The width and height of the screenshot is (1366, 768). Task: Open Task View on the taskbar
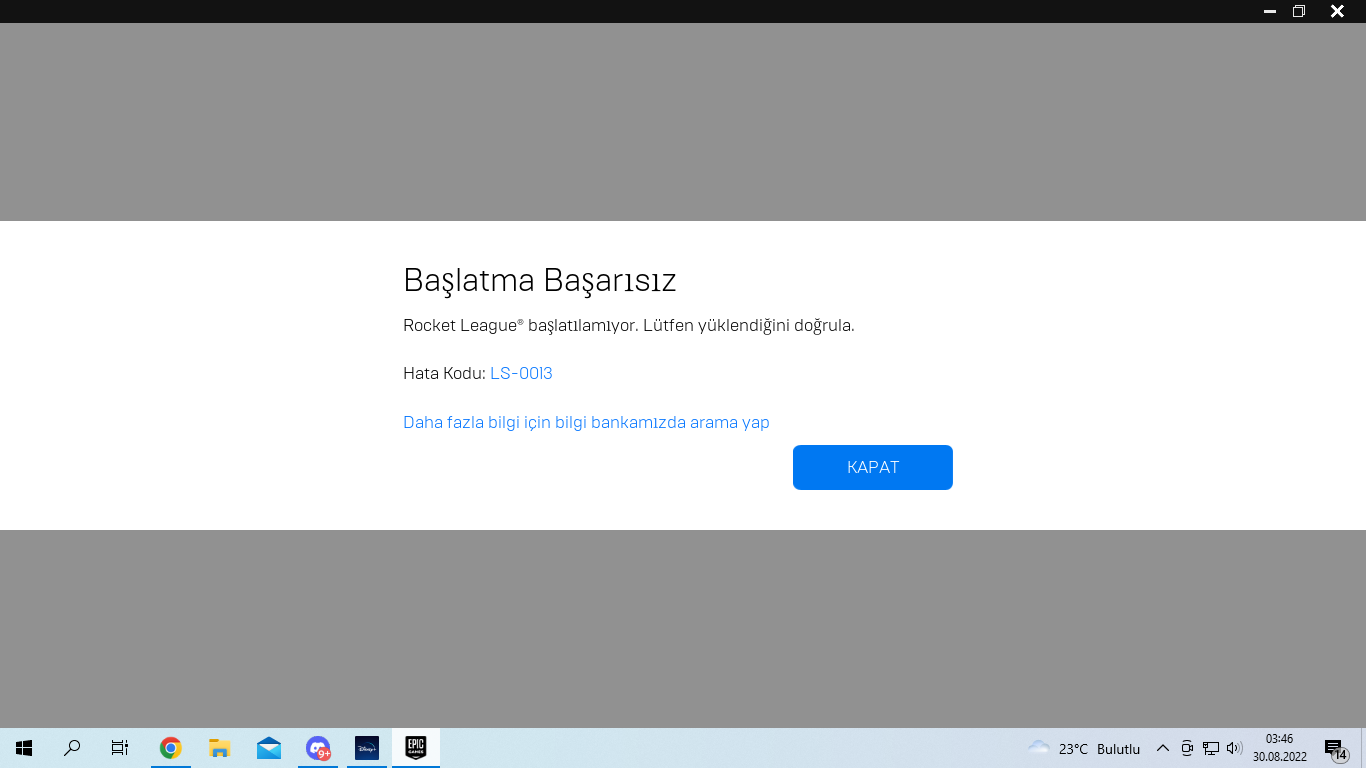pos(120,748)
